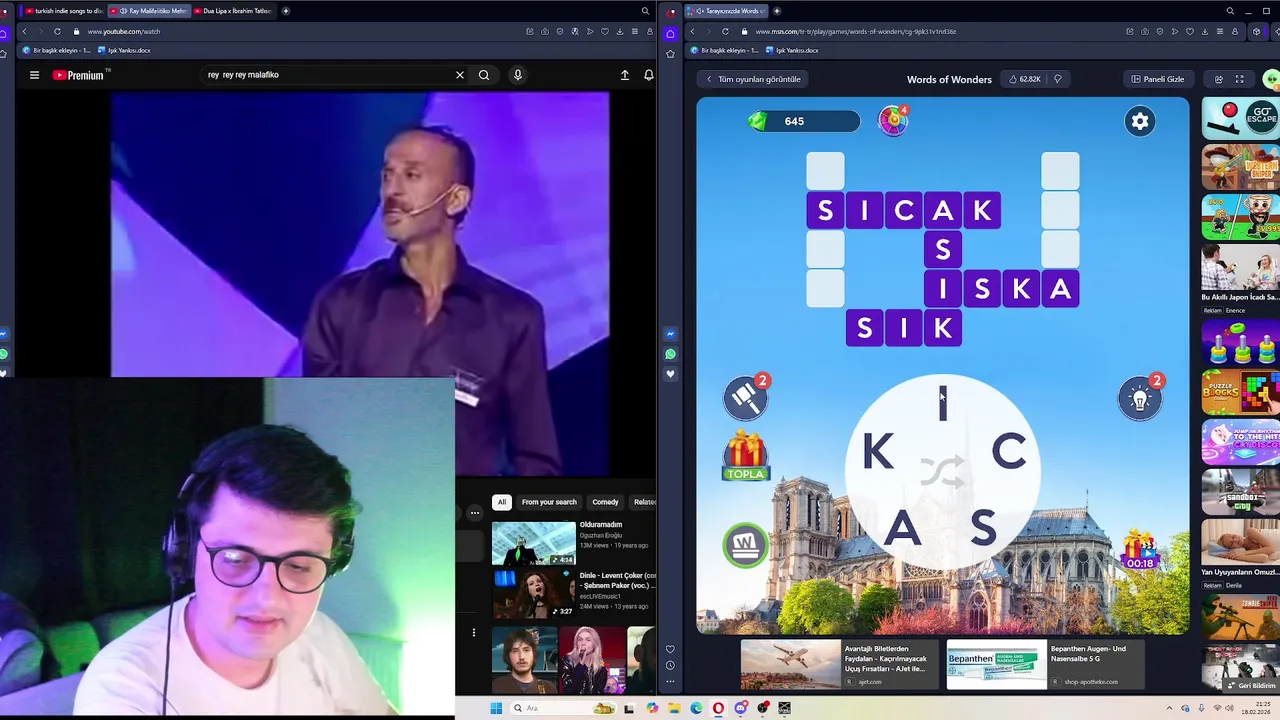Click YouTube window address bar URL

124,31
